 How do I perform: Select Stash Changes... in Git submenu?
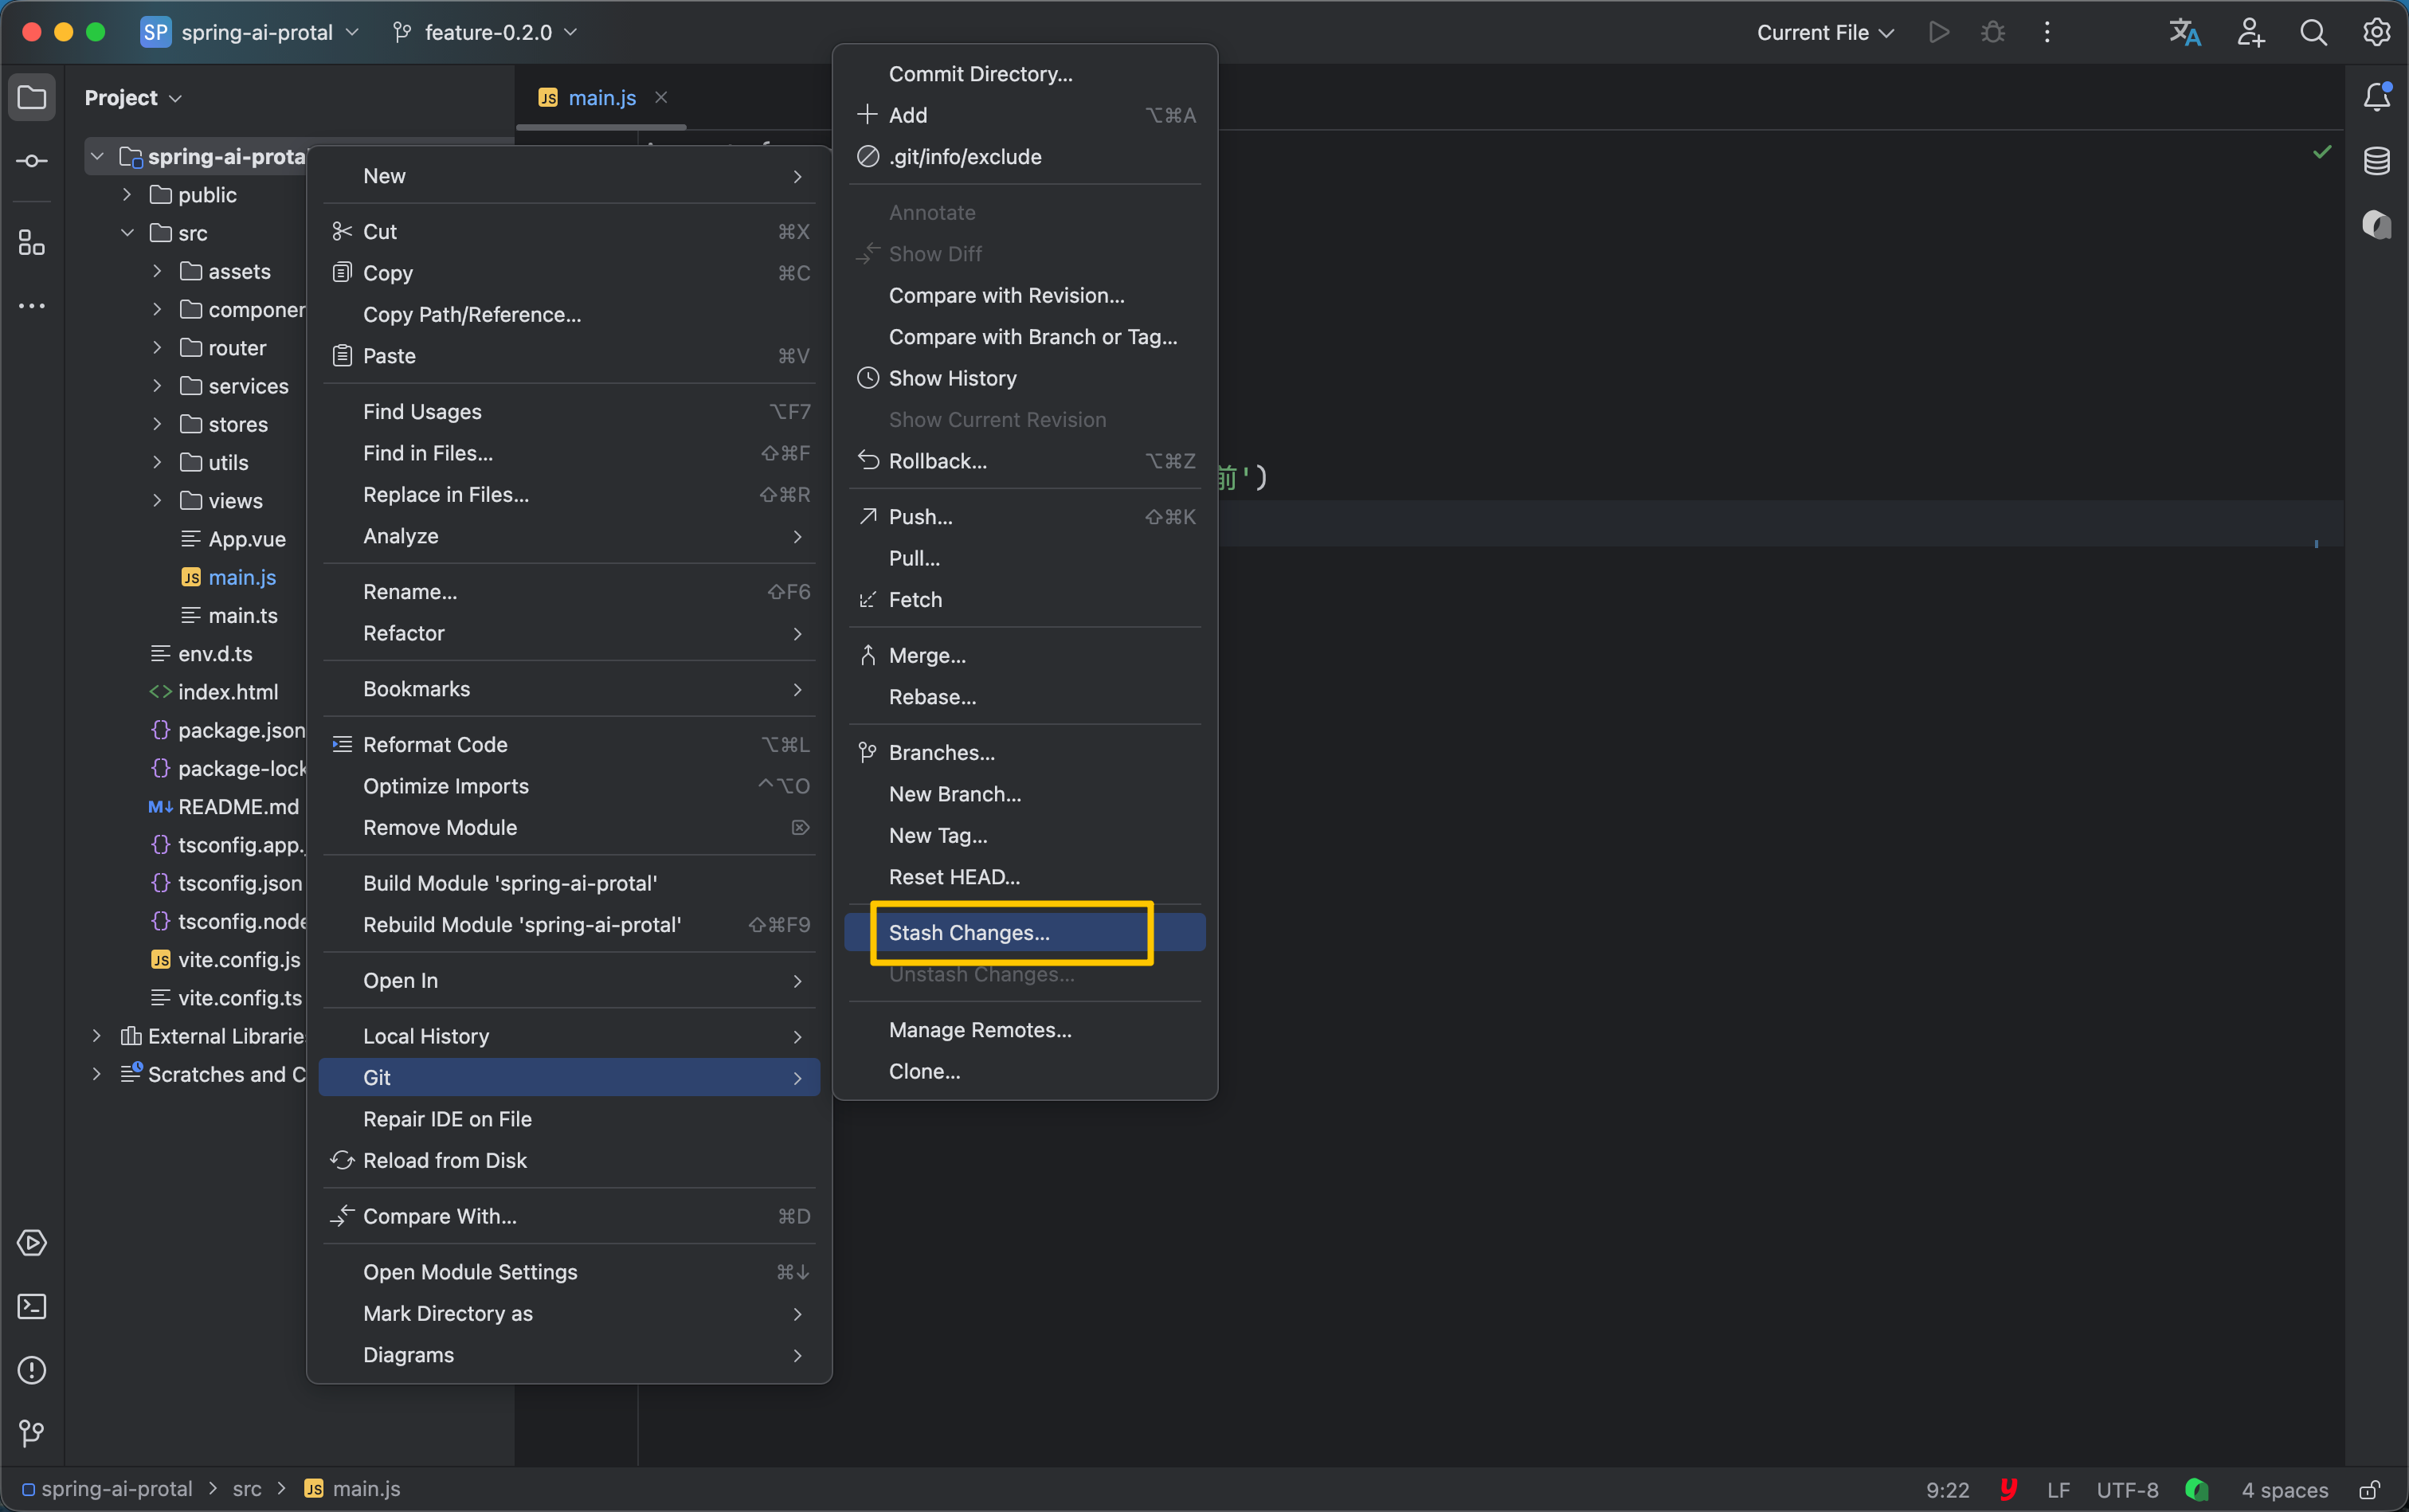968,932
